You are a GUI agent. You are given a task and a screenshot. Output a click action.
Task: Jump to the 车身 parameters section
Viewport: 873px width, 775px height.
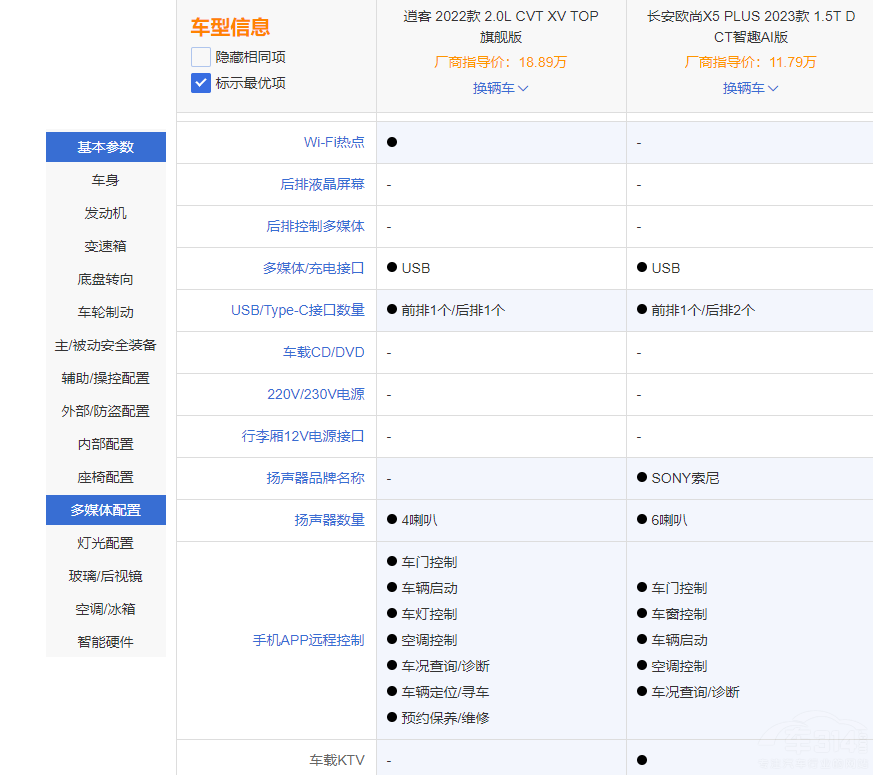[105, 179]
